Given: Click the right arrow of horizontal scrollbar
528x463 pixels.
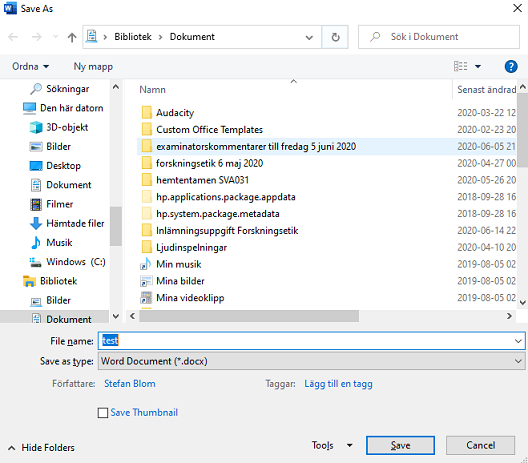Looking at the screenshot, I should click(x=509, y=316).
